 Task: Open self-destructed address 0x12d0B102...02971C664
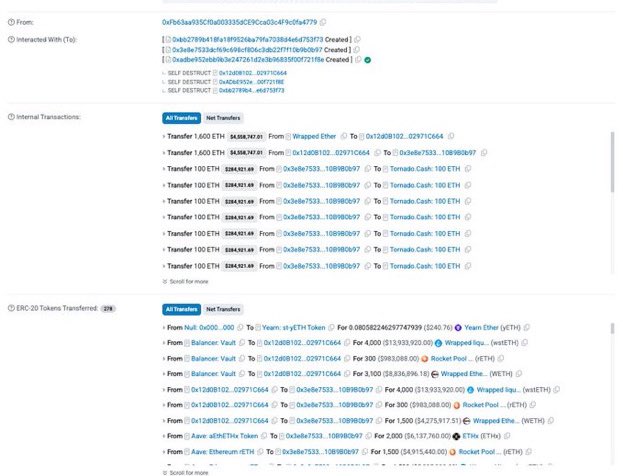[x=253, y=73]
